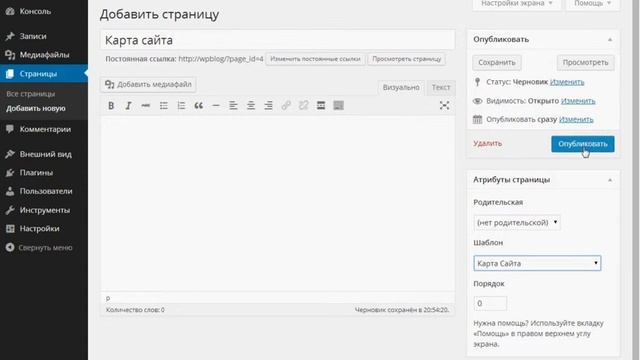Click the Просмотреть preview button
This screenshot has height=360, width=640.
pyautogui.click(x=585, y=62)
